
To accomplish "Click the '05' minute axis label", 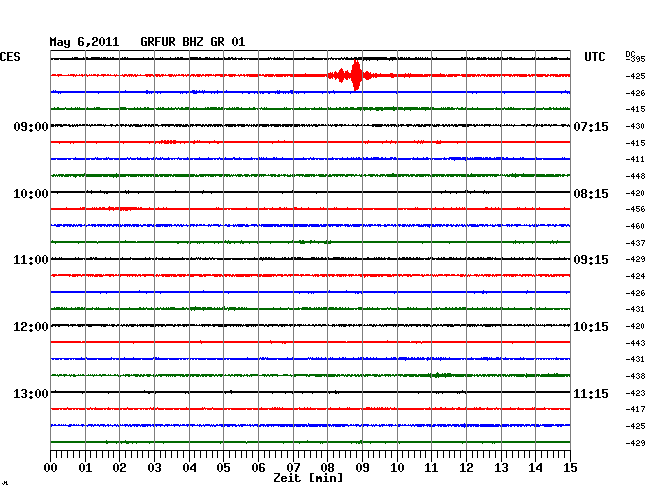I will 223,467.
